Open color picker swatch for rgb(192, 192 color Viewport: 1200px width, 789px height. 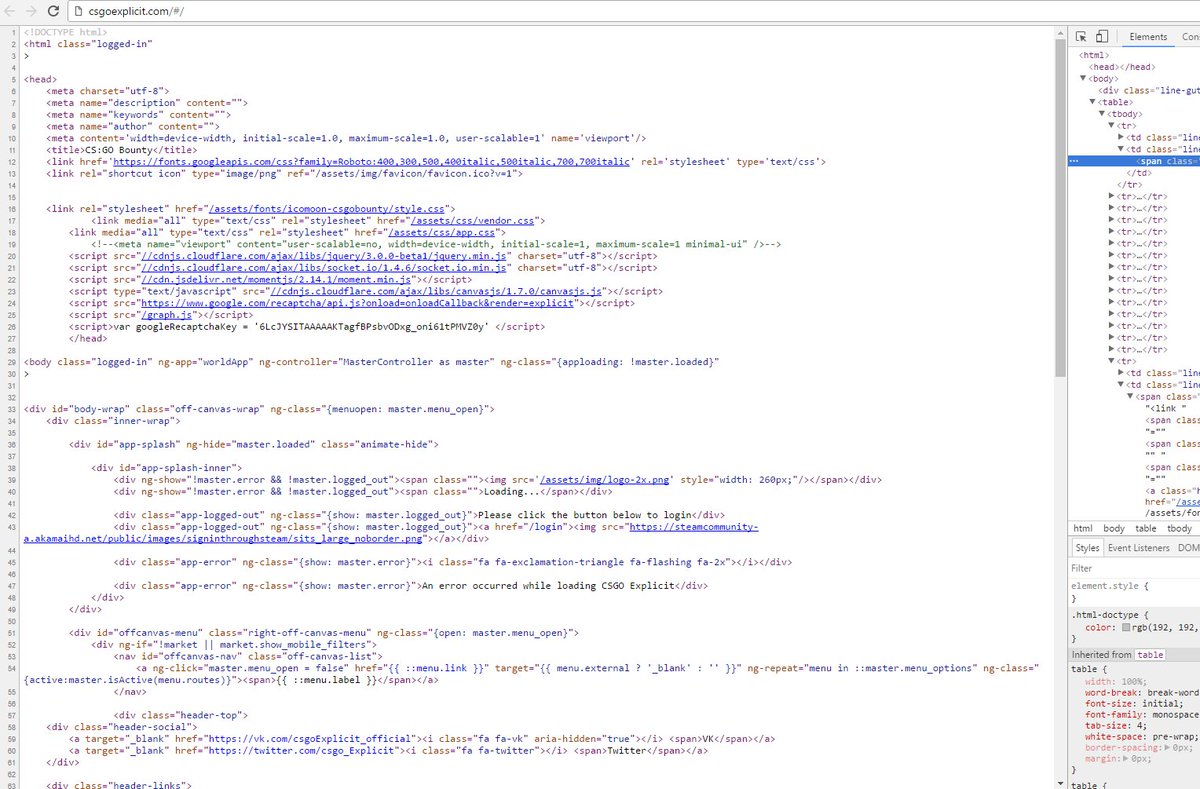point(1127,628)
